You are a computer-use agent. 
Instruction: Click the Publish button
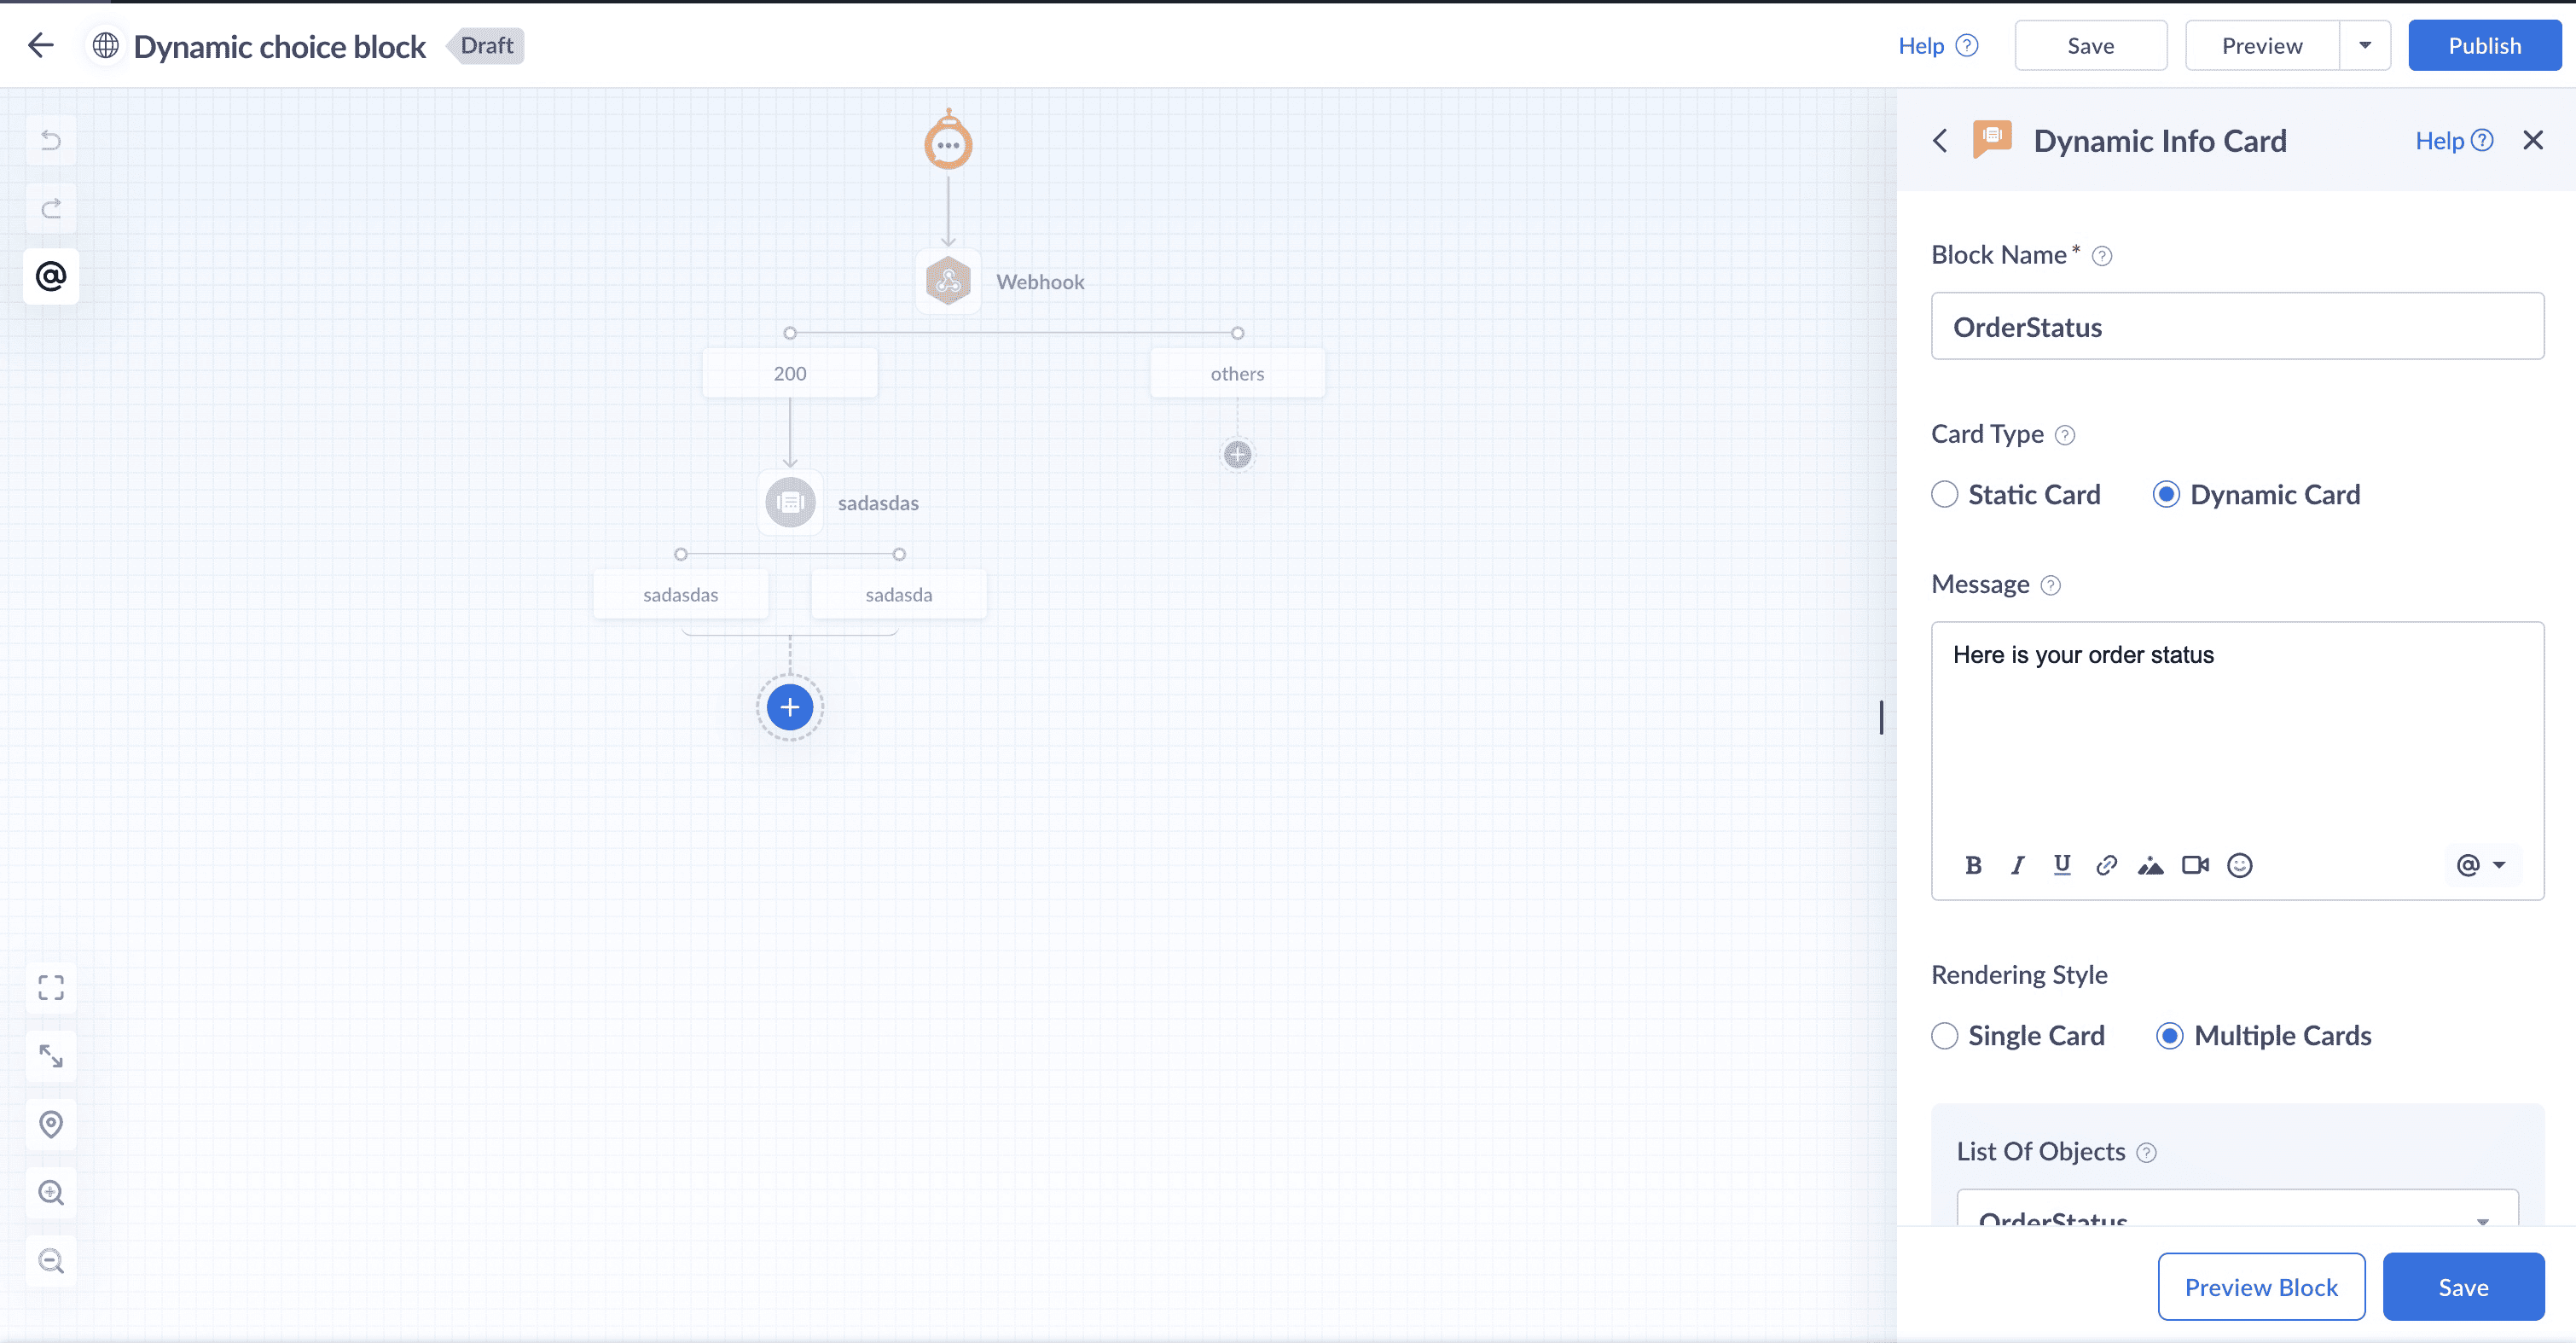click(x=2484, y=46)
